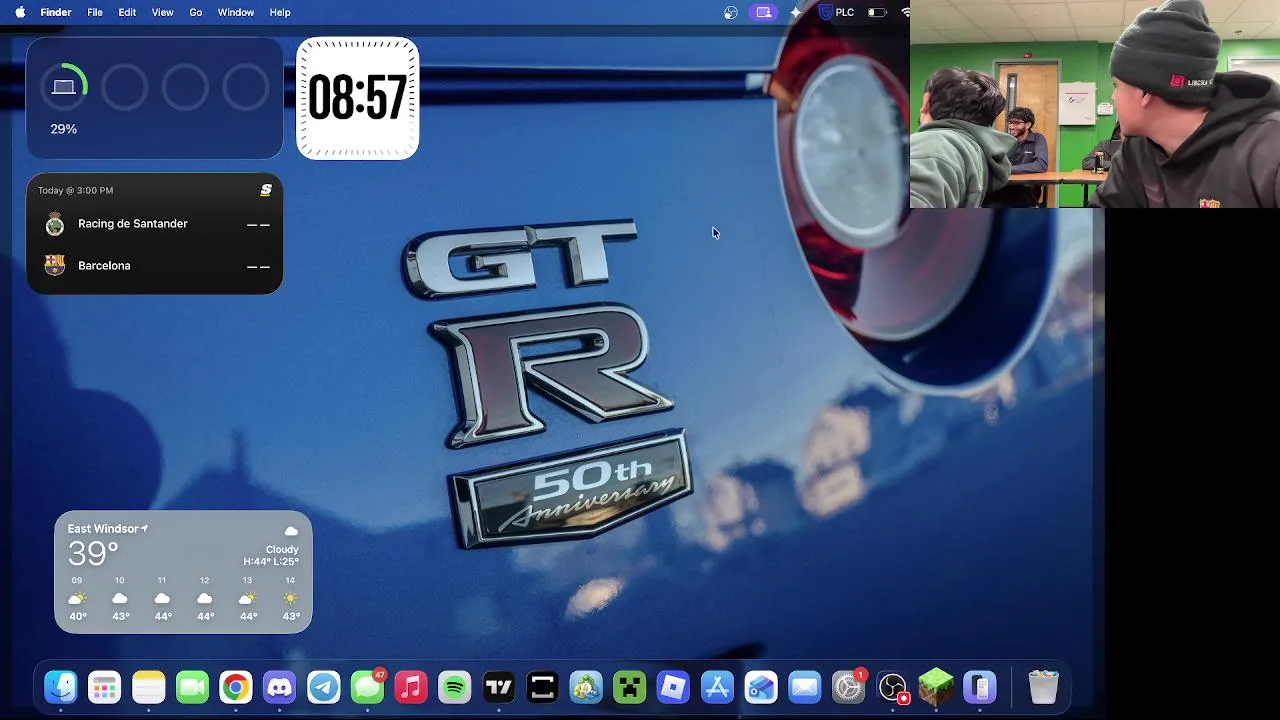This screenshot has height=720, width=1280.
Task: Start FaceTime from the Dock
Action: [192, 687]
